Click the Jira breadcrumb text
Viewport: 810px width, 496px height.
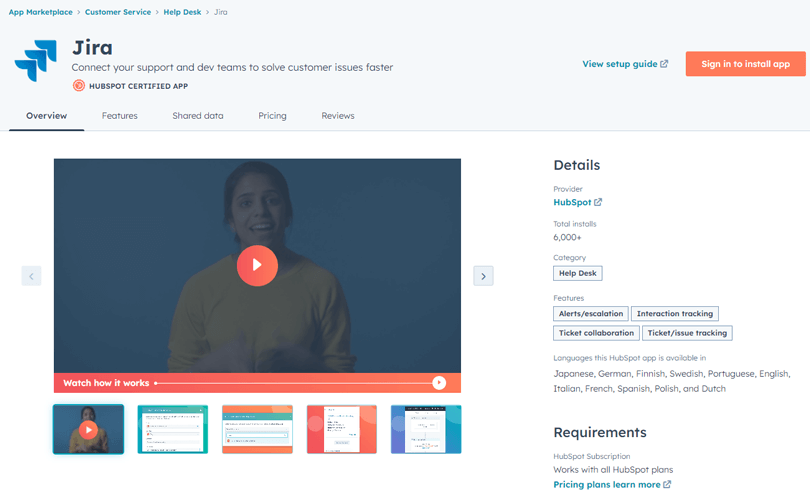(221, 12)
